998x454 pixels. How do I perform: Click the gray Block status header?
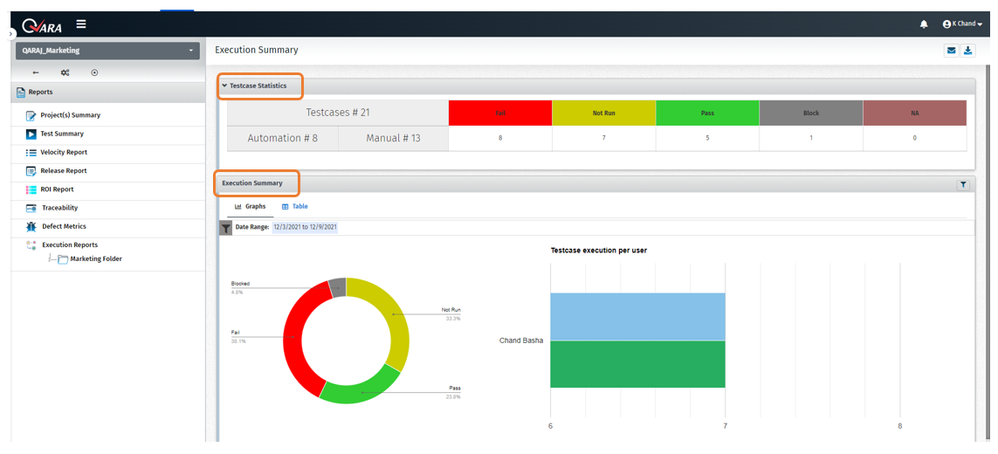pos(811,113)
